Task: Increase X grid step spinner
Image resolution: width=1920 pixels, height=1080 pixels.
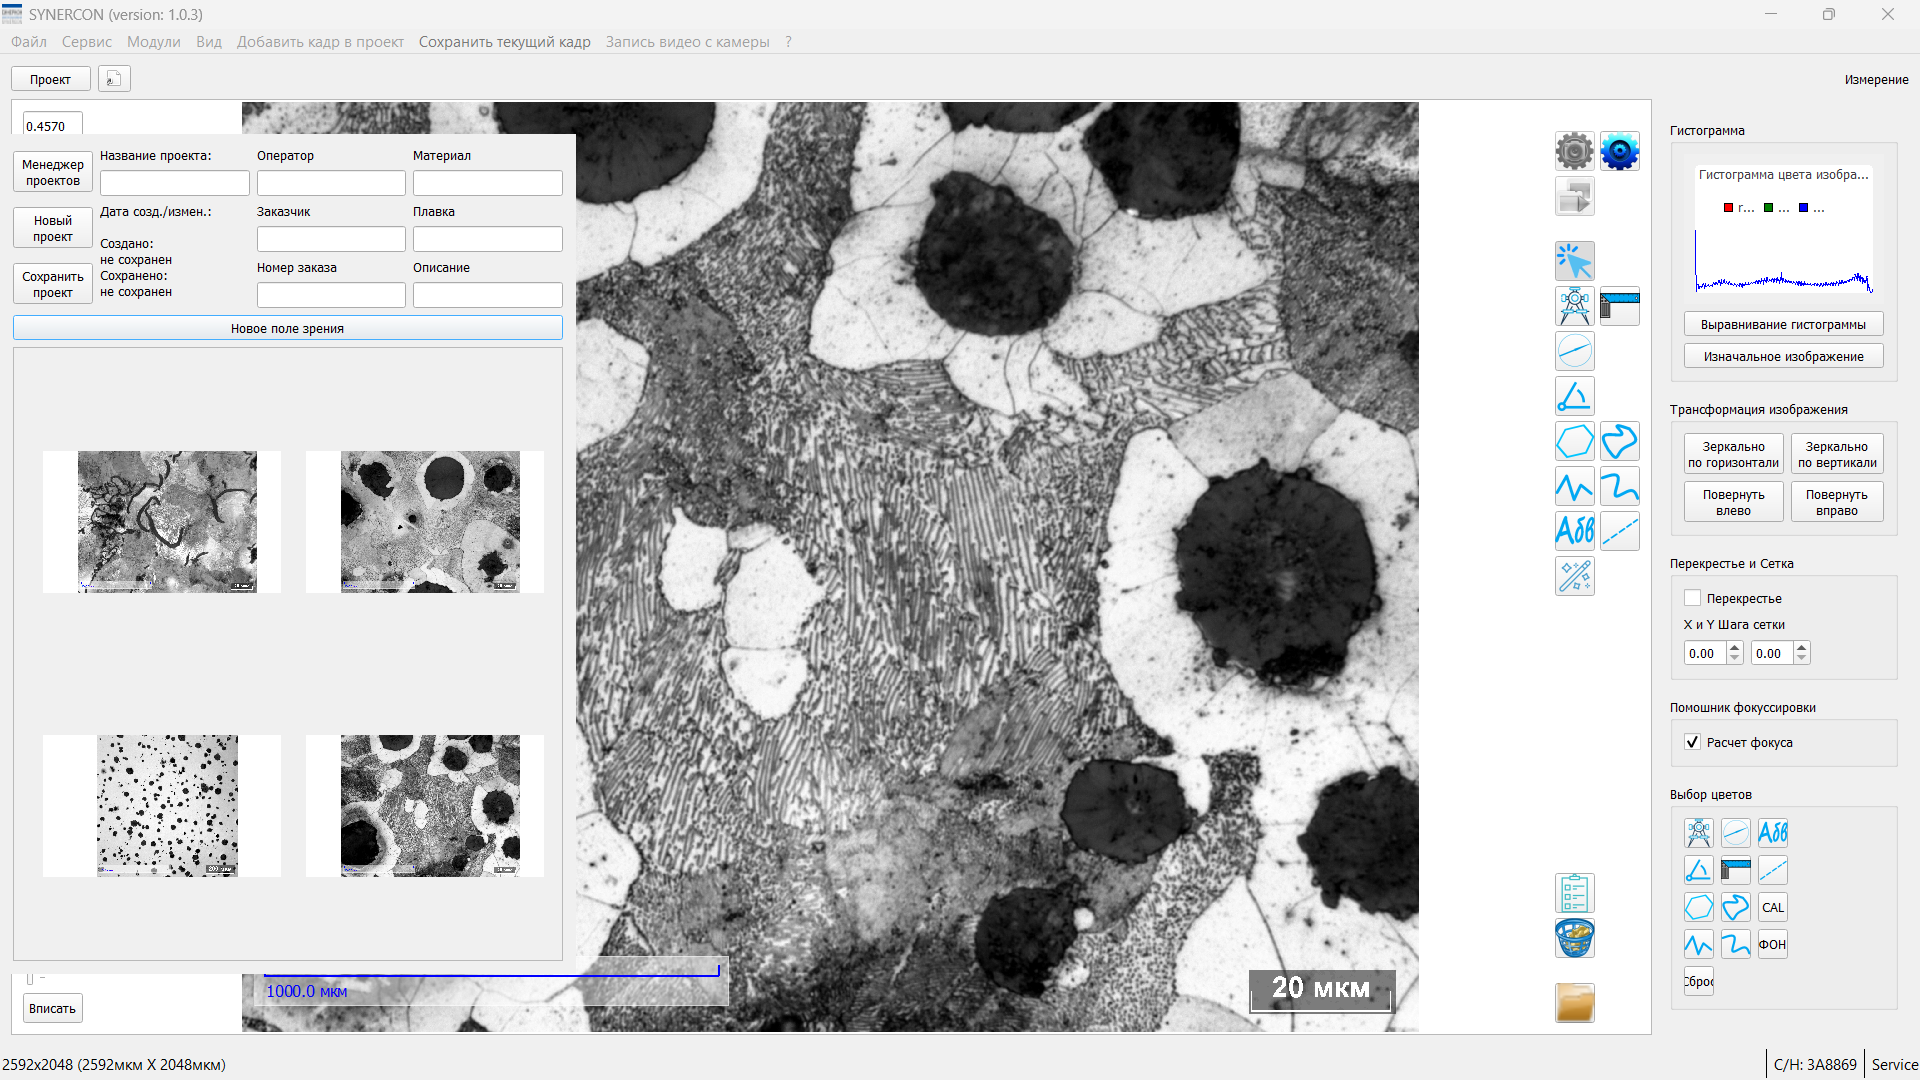Action: 1735,648
